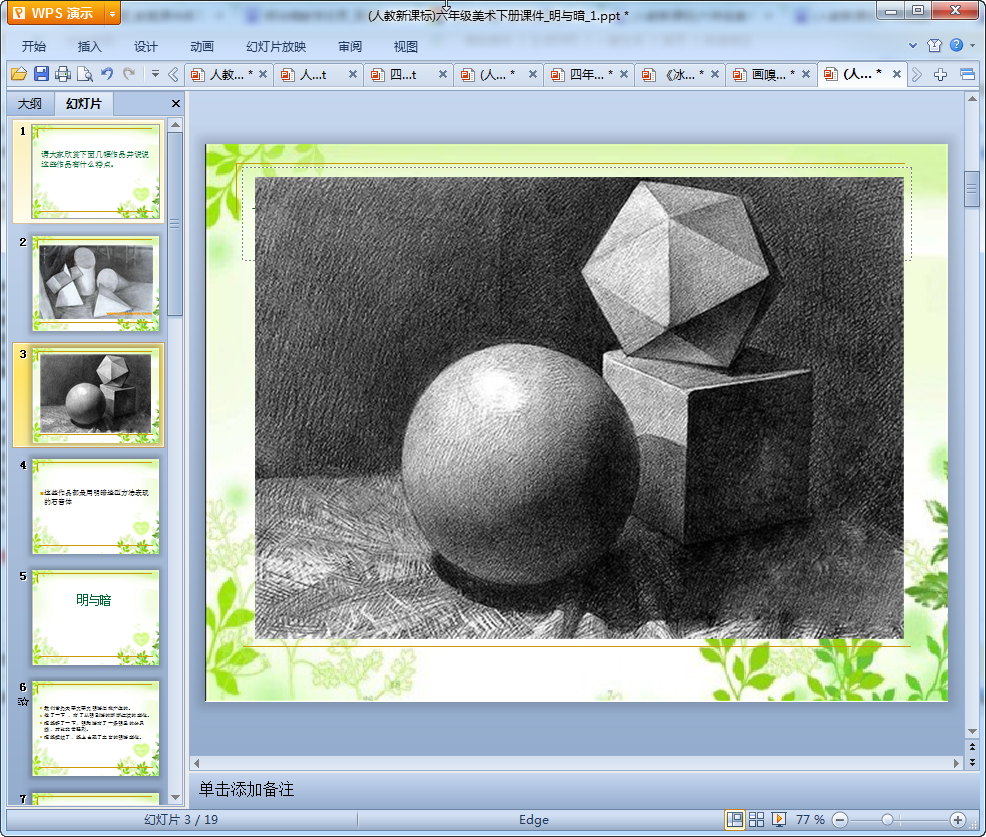Open the Help question mark icon
Image resolution: width=986 pixels, height=837 pixels.
957,46
